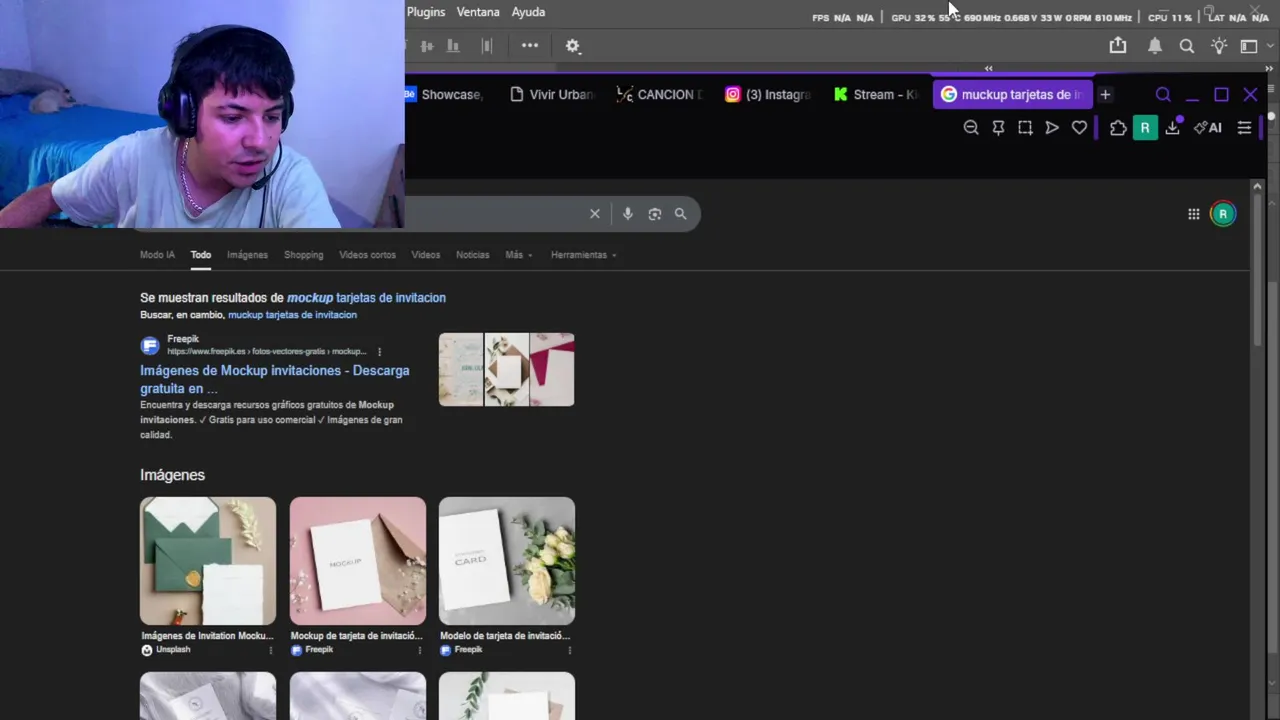This screenshot has height=720, width=1280.
Task: Open options for 'Modelo de tarjeta' Freepik image
Action: (569, 650)
